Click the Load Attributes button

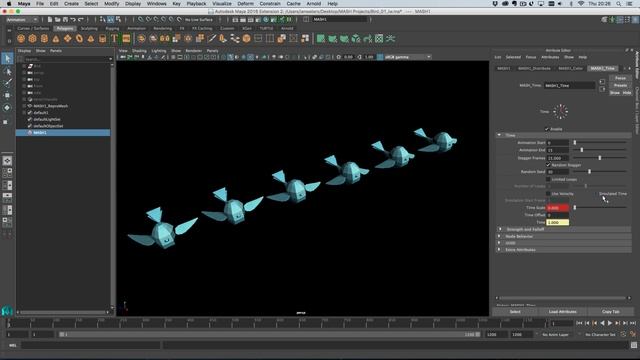click(x=562, y=311)
